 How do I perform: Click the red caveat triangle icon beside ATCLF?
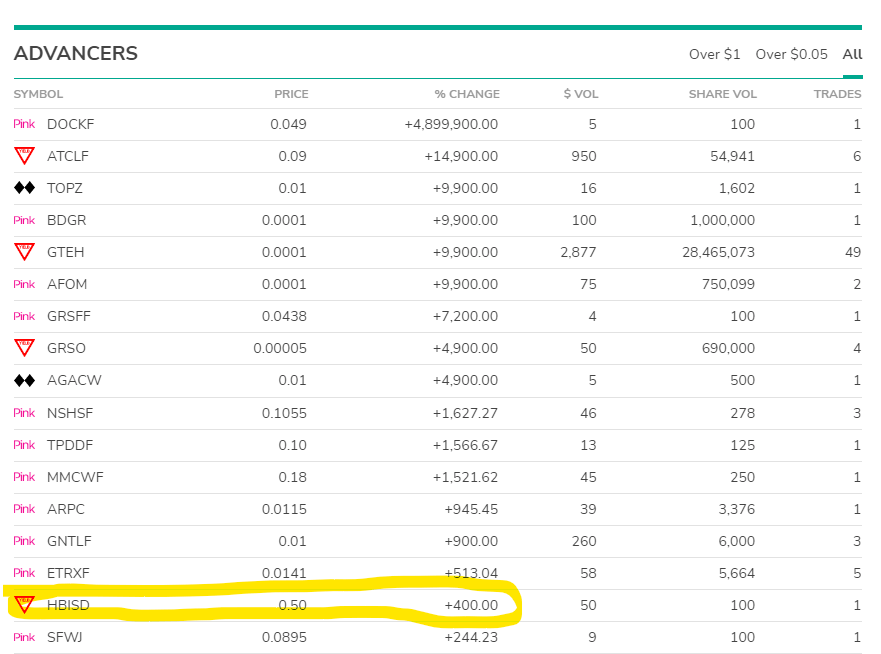24,156
